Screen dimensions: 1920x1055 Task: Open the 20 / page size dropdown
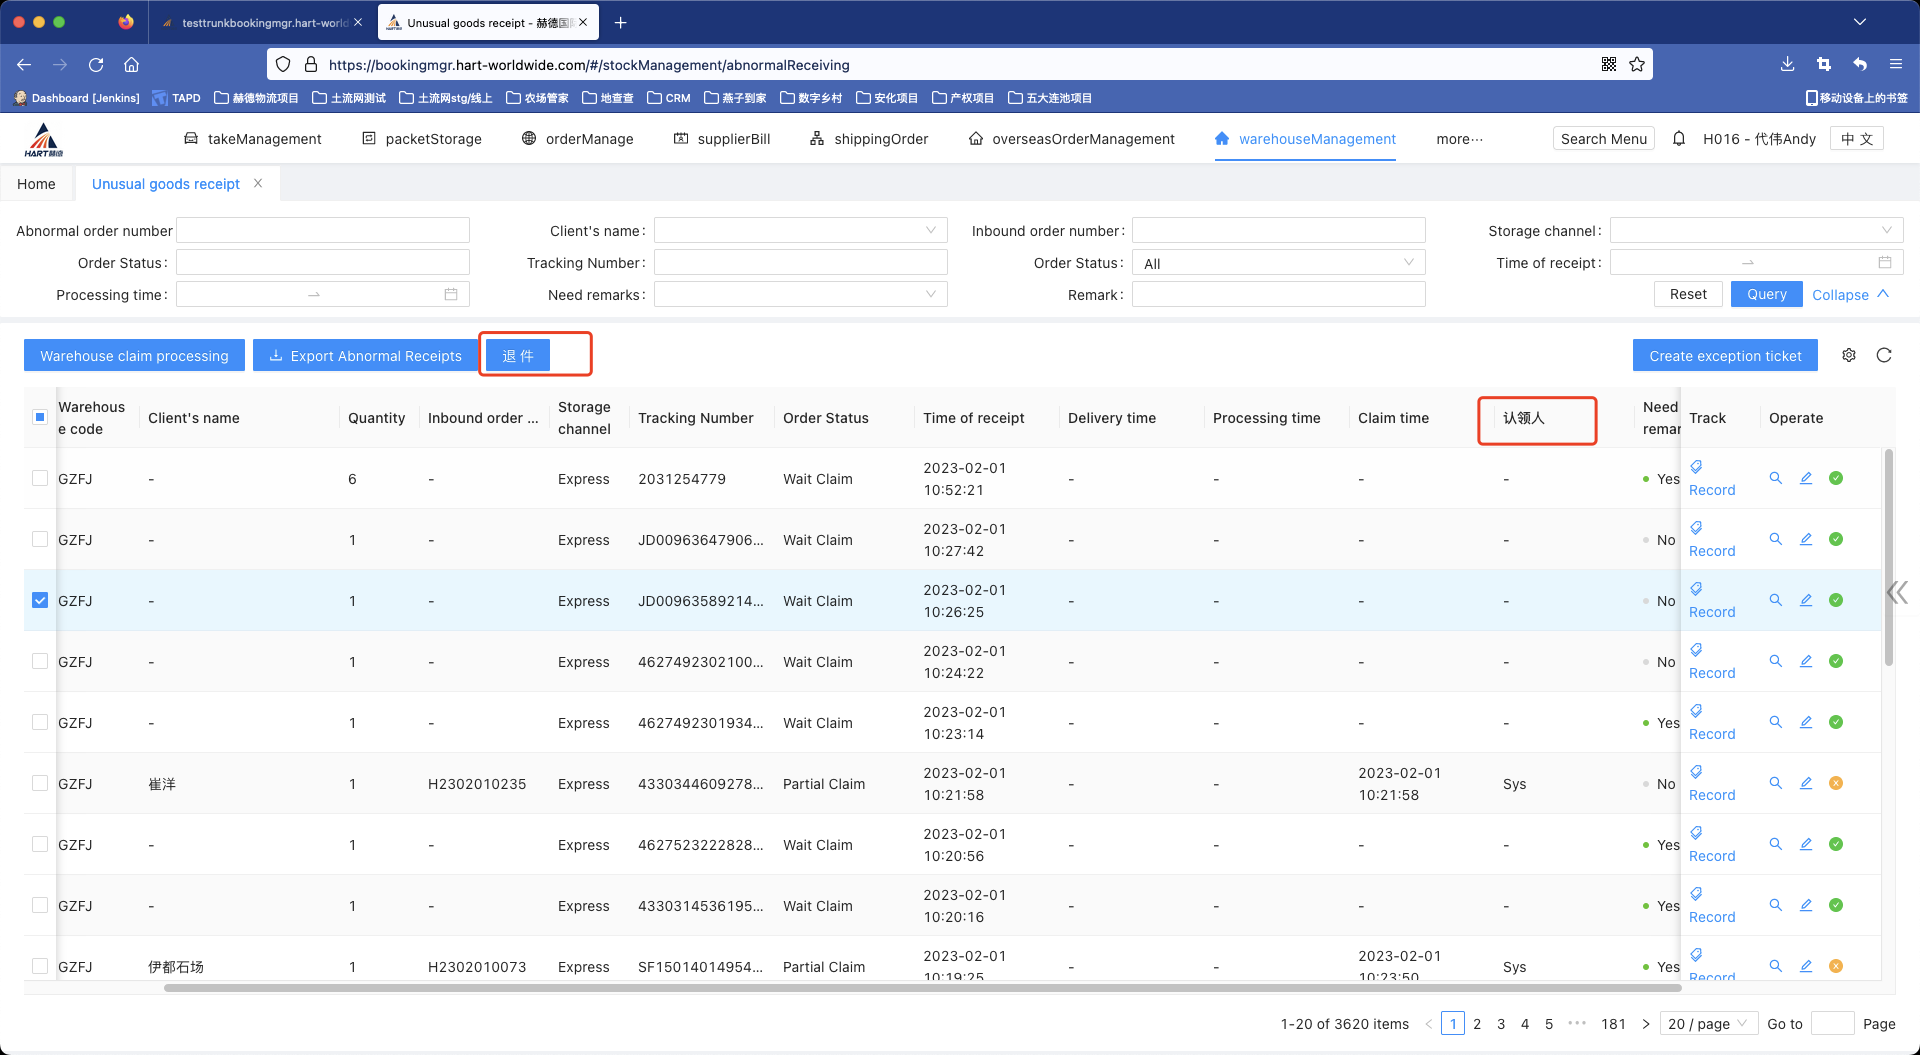[1708, 1023]
